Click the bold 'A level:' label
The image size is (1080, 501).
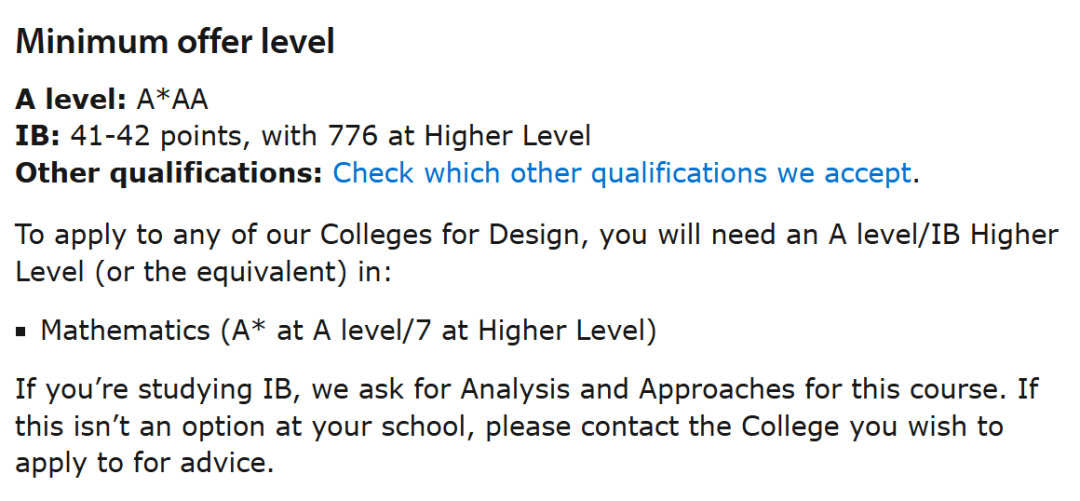(70, 100)
